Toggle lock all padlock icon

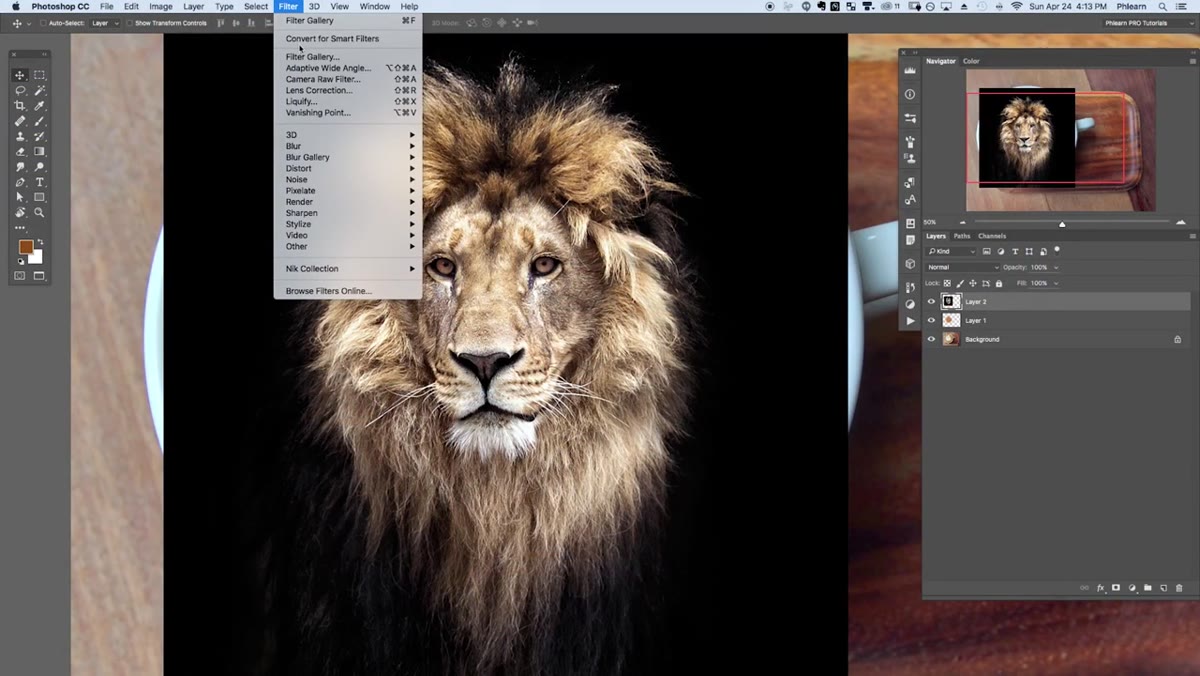[999, 283]
